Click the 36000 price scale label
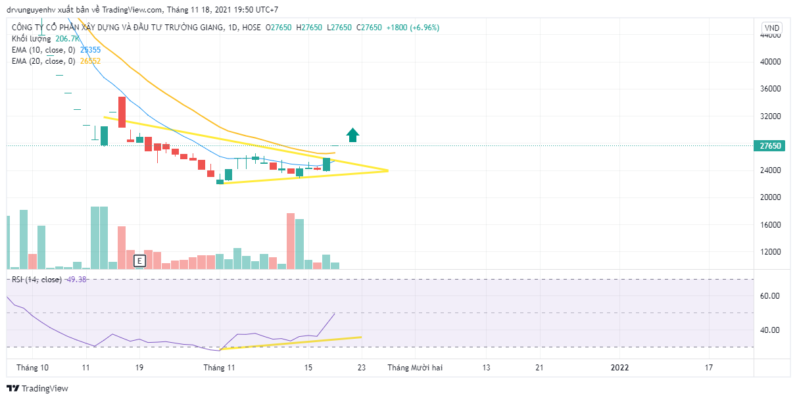The width and height of the screenshot is (797, 400). 770,89
